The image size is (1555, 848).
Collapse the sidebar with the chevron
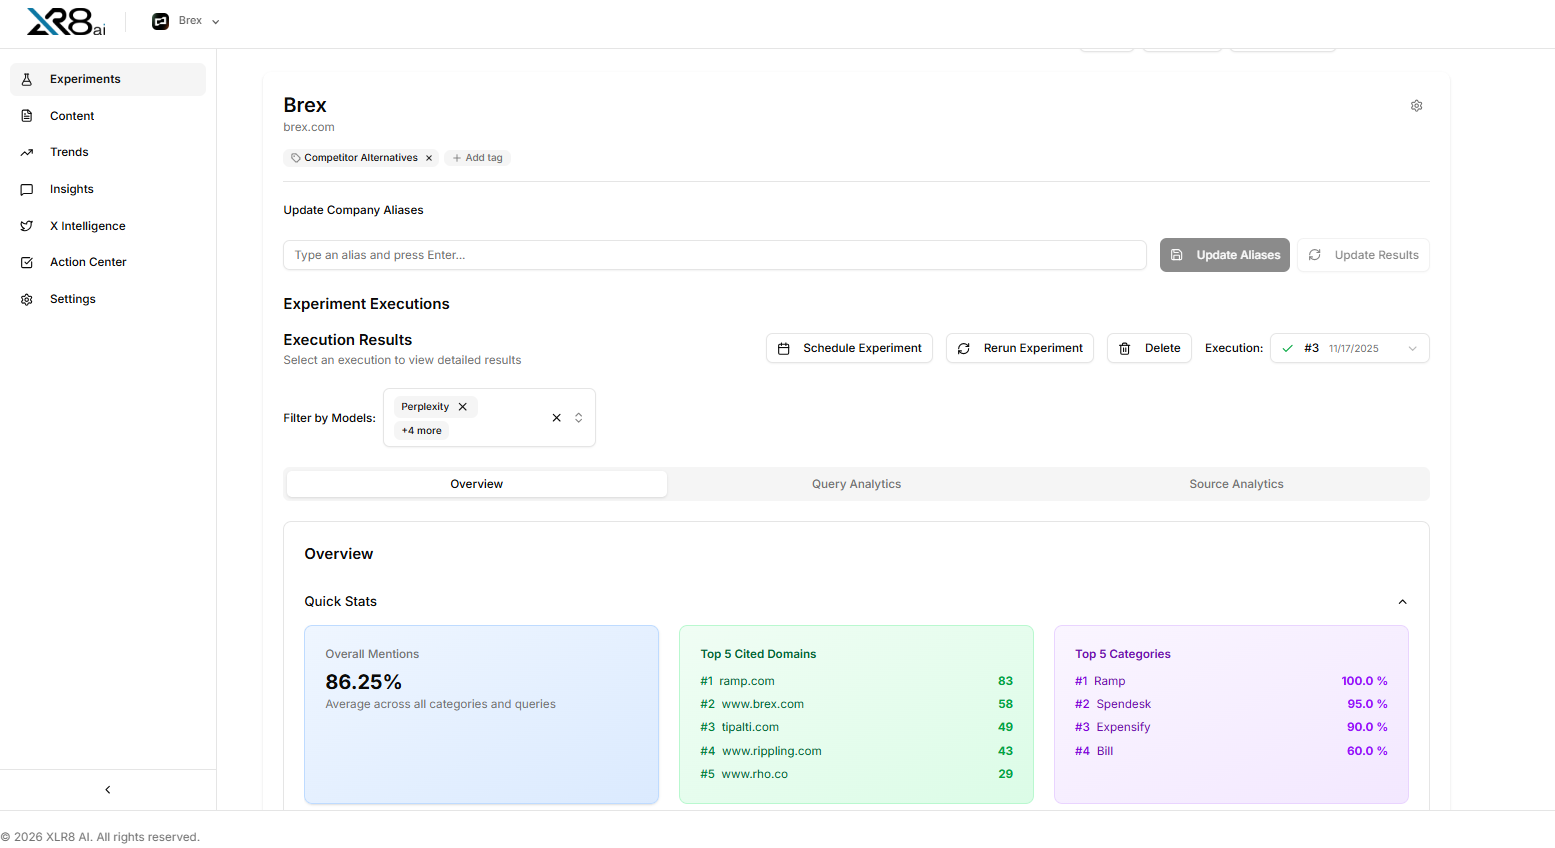108,790
